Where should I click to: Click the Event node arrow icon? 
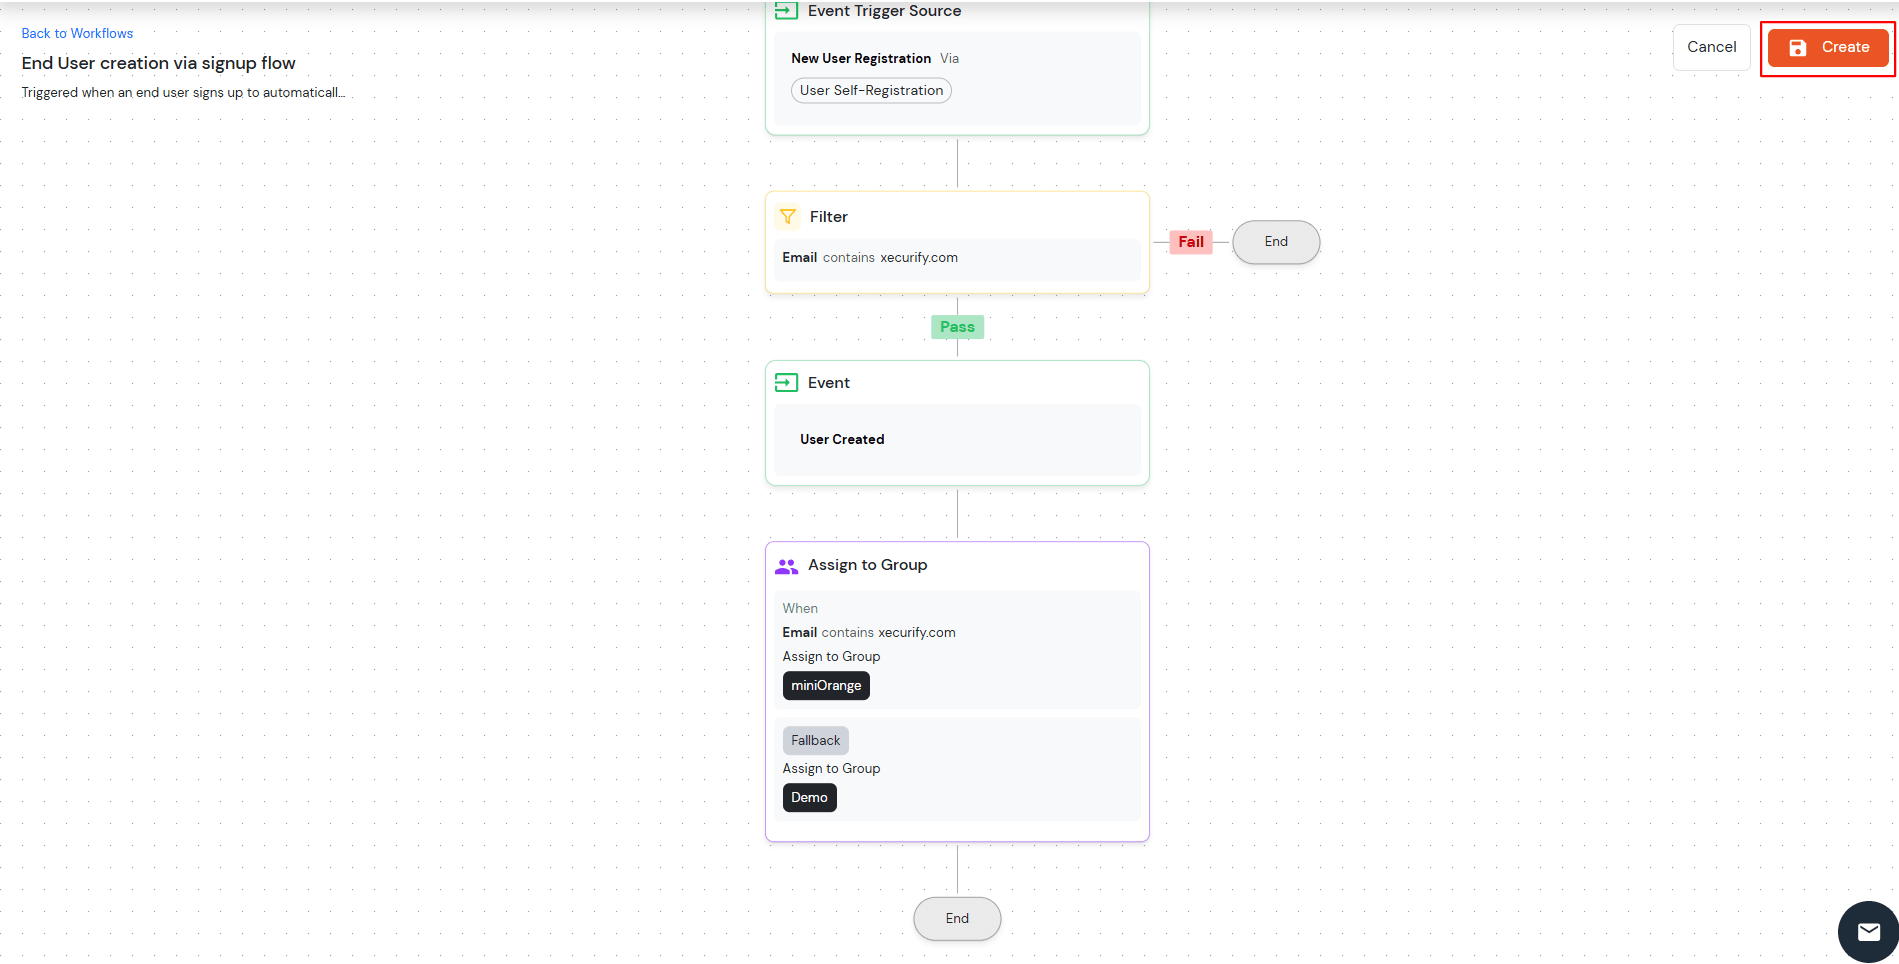[x=787, y=382]
